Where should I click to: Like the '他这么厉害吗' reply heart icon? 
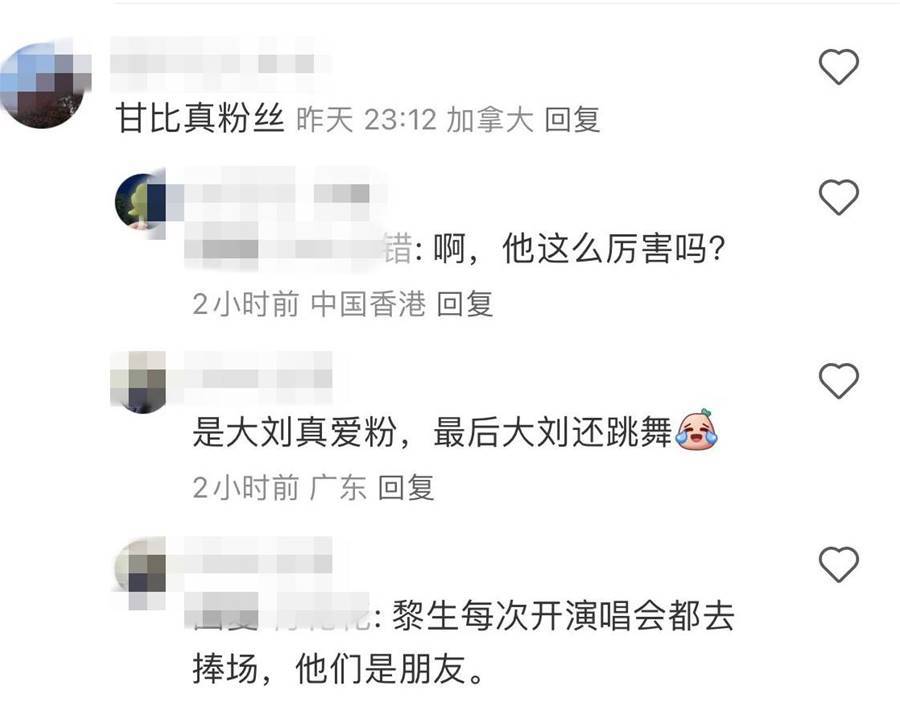coord(839,197)
